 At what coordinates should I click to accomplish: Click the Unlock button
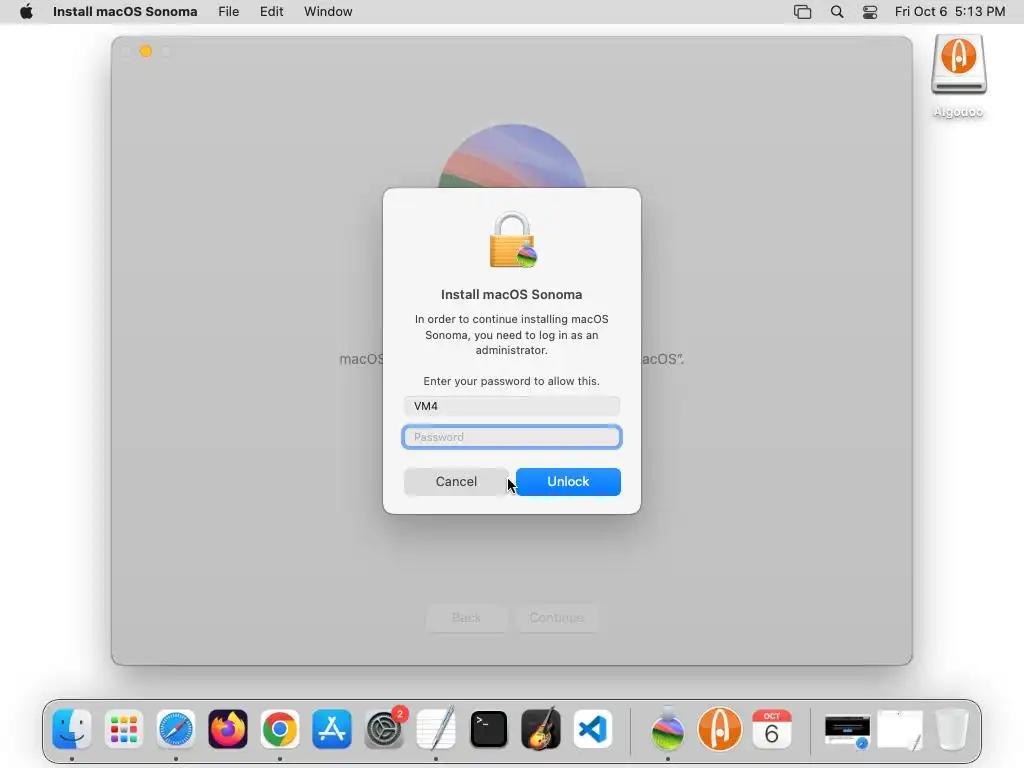[568, 482]
